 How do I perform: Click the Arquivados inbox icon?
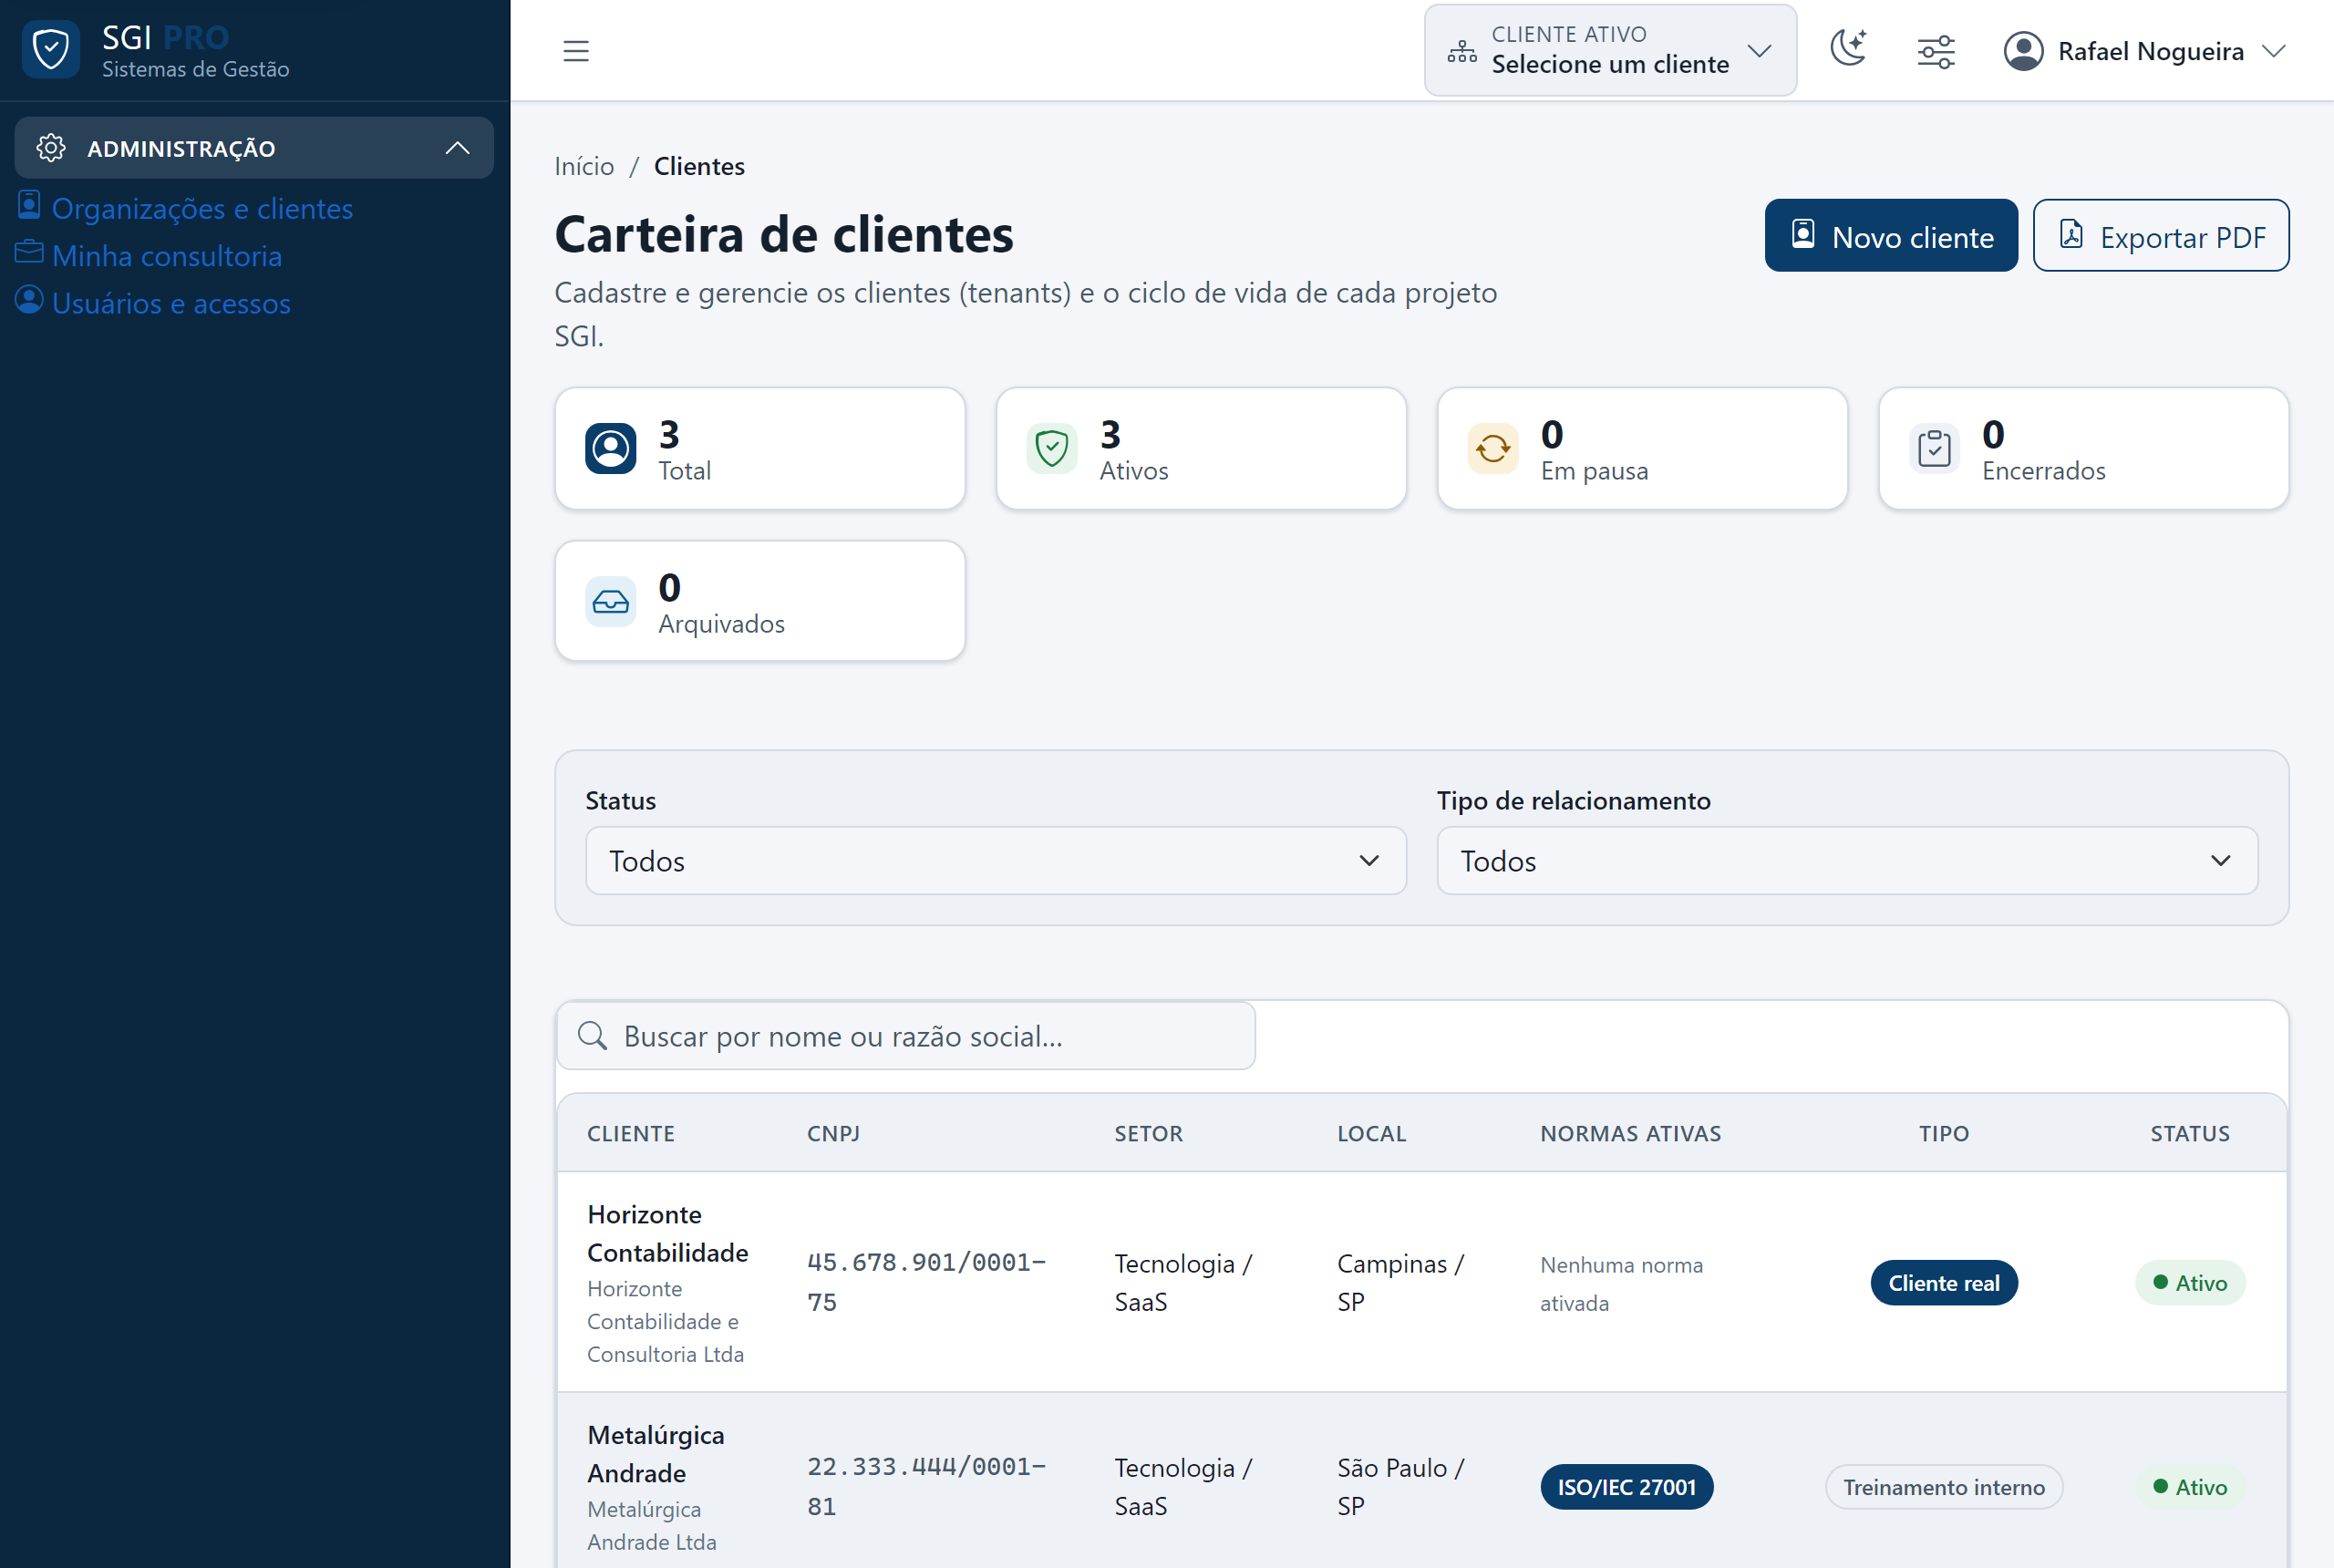(x=611, y=602)
